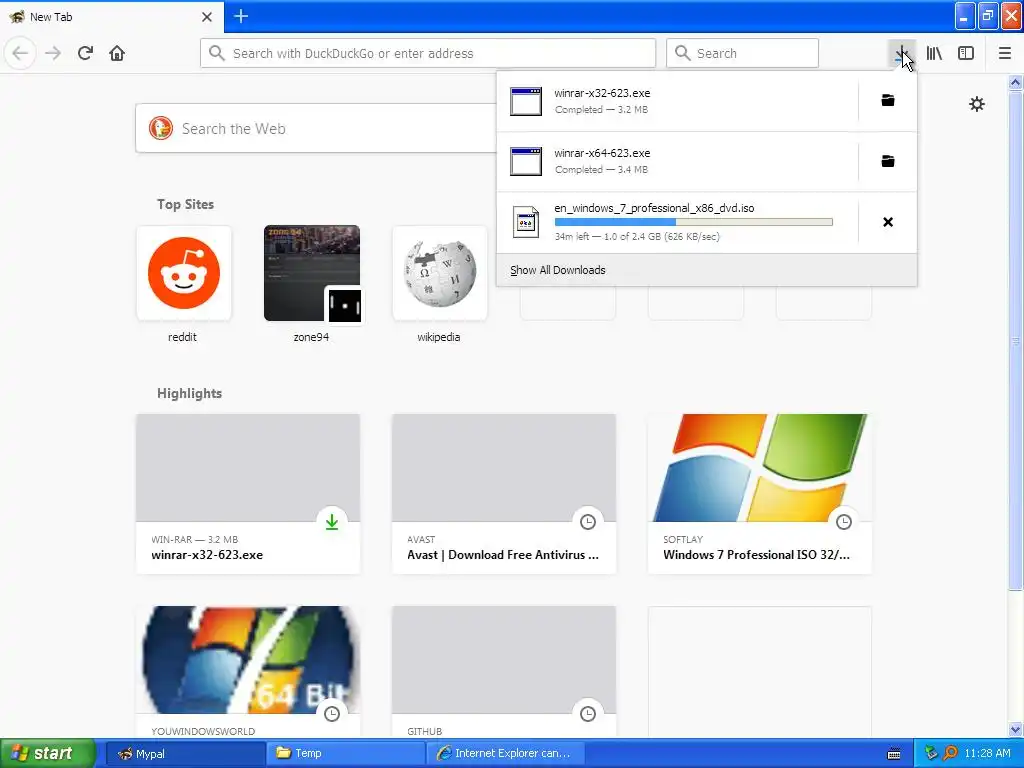Open a new tab with plus button
This screenshot has width=1024, height=768.
(241, 16)
